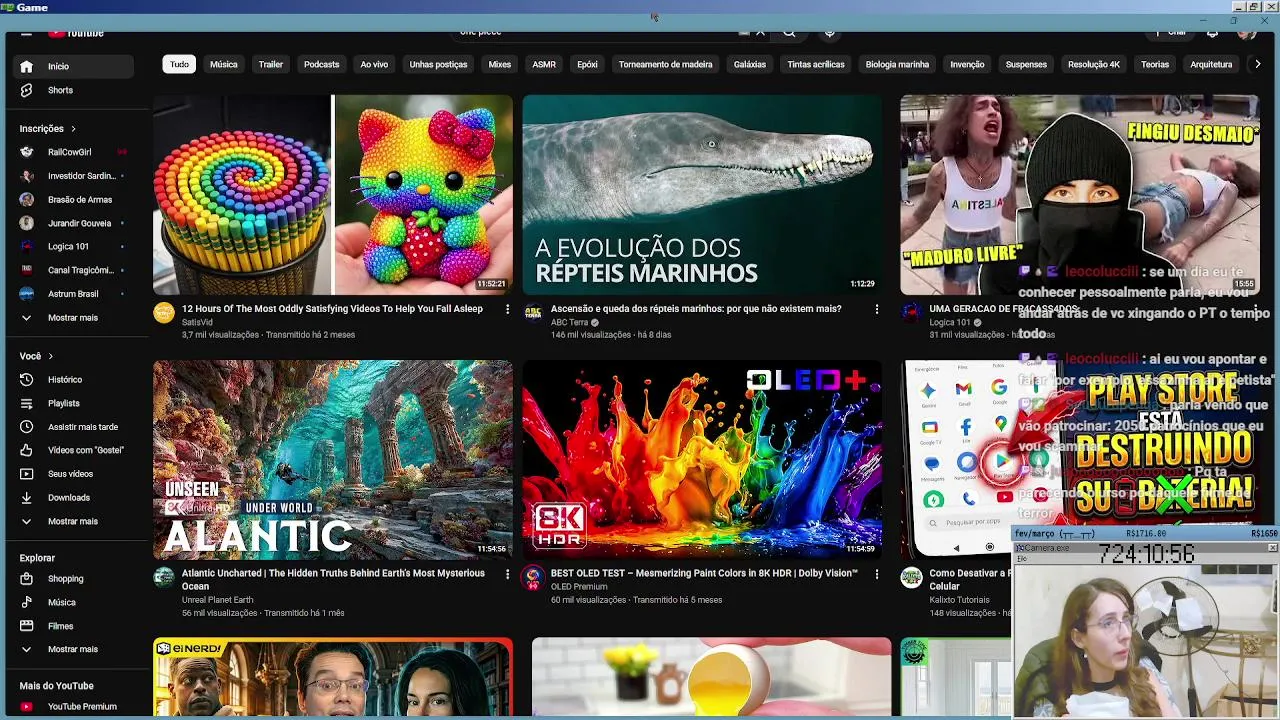Screen dimensions: 1280x720
Task: Open Música under Explorar
Action: pos(72,602)
